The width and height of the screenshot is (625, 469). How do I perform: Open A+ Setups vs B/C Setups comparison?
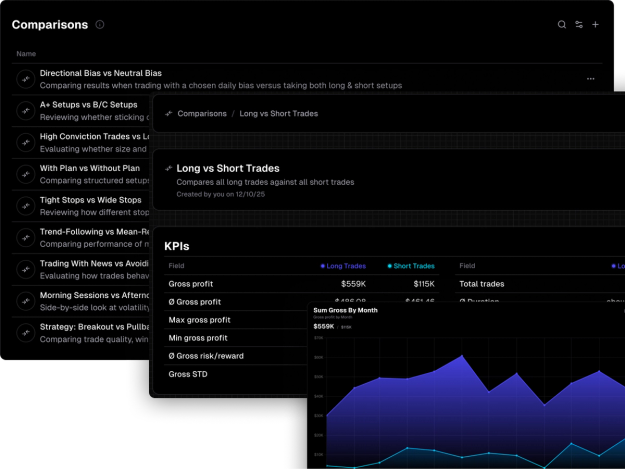tap(88, 105)
